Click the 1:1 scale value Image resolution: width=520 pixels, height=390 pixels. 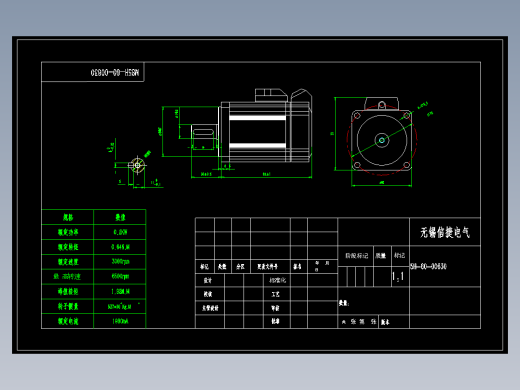[x=398, y=276]
